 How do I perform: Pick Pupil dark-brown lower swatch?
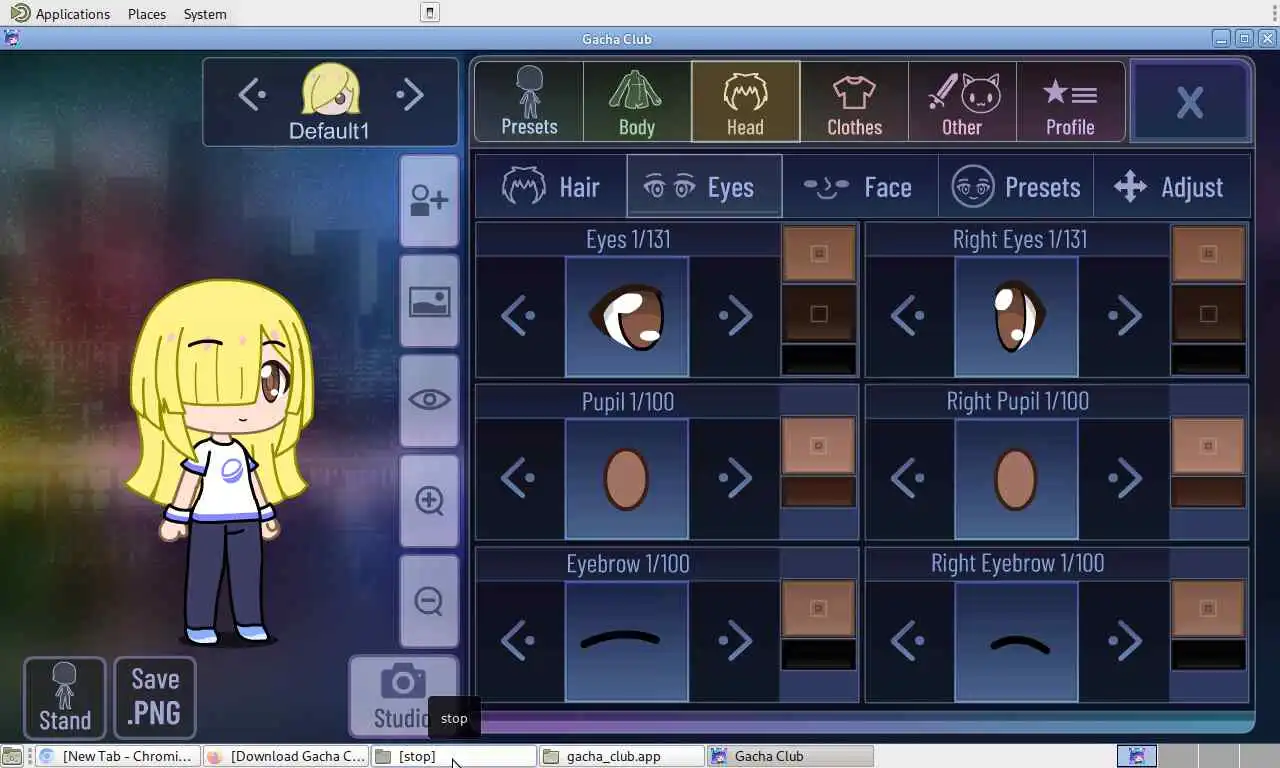coord(819,492)
